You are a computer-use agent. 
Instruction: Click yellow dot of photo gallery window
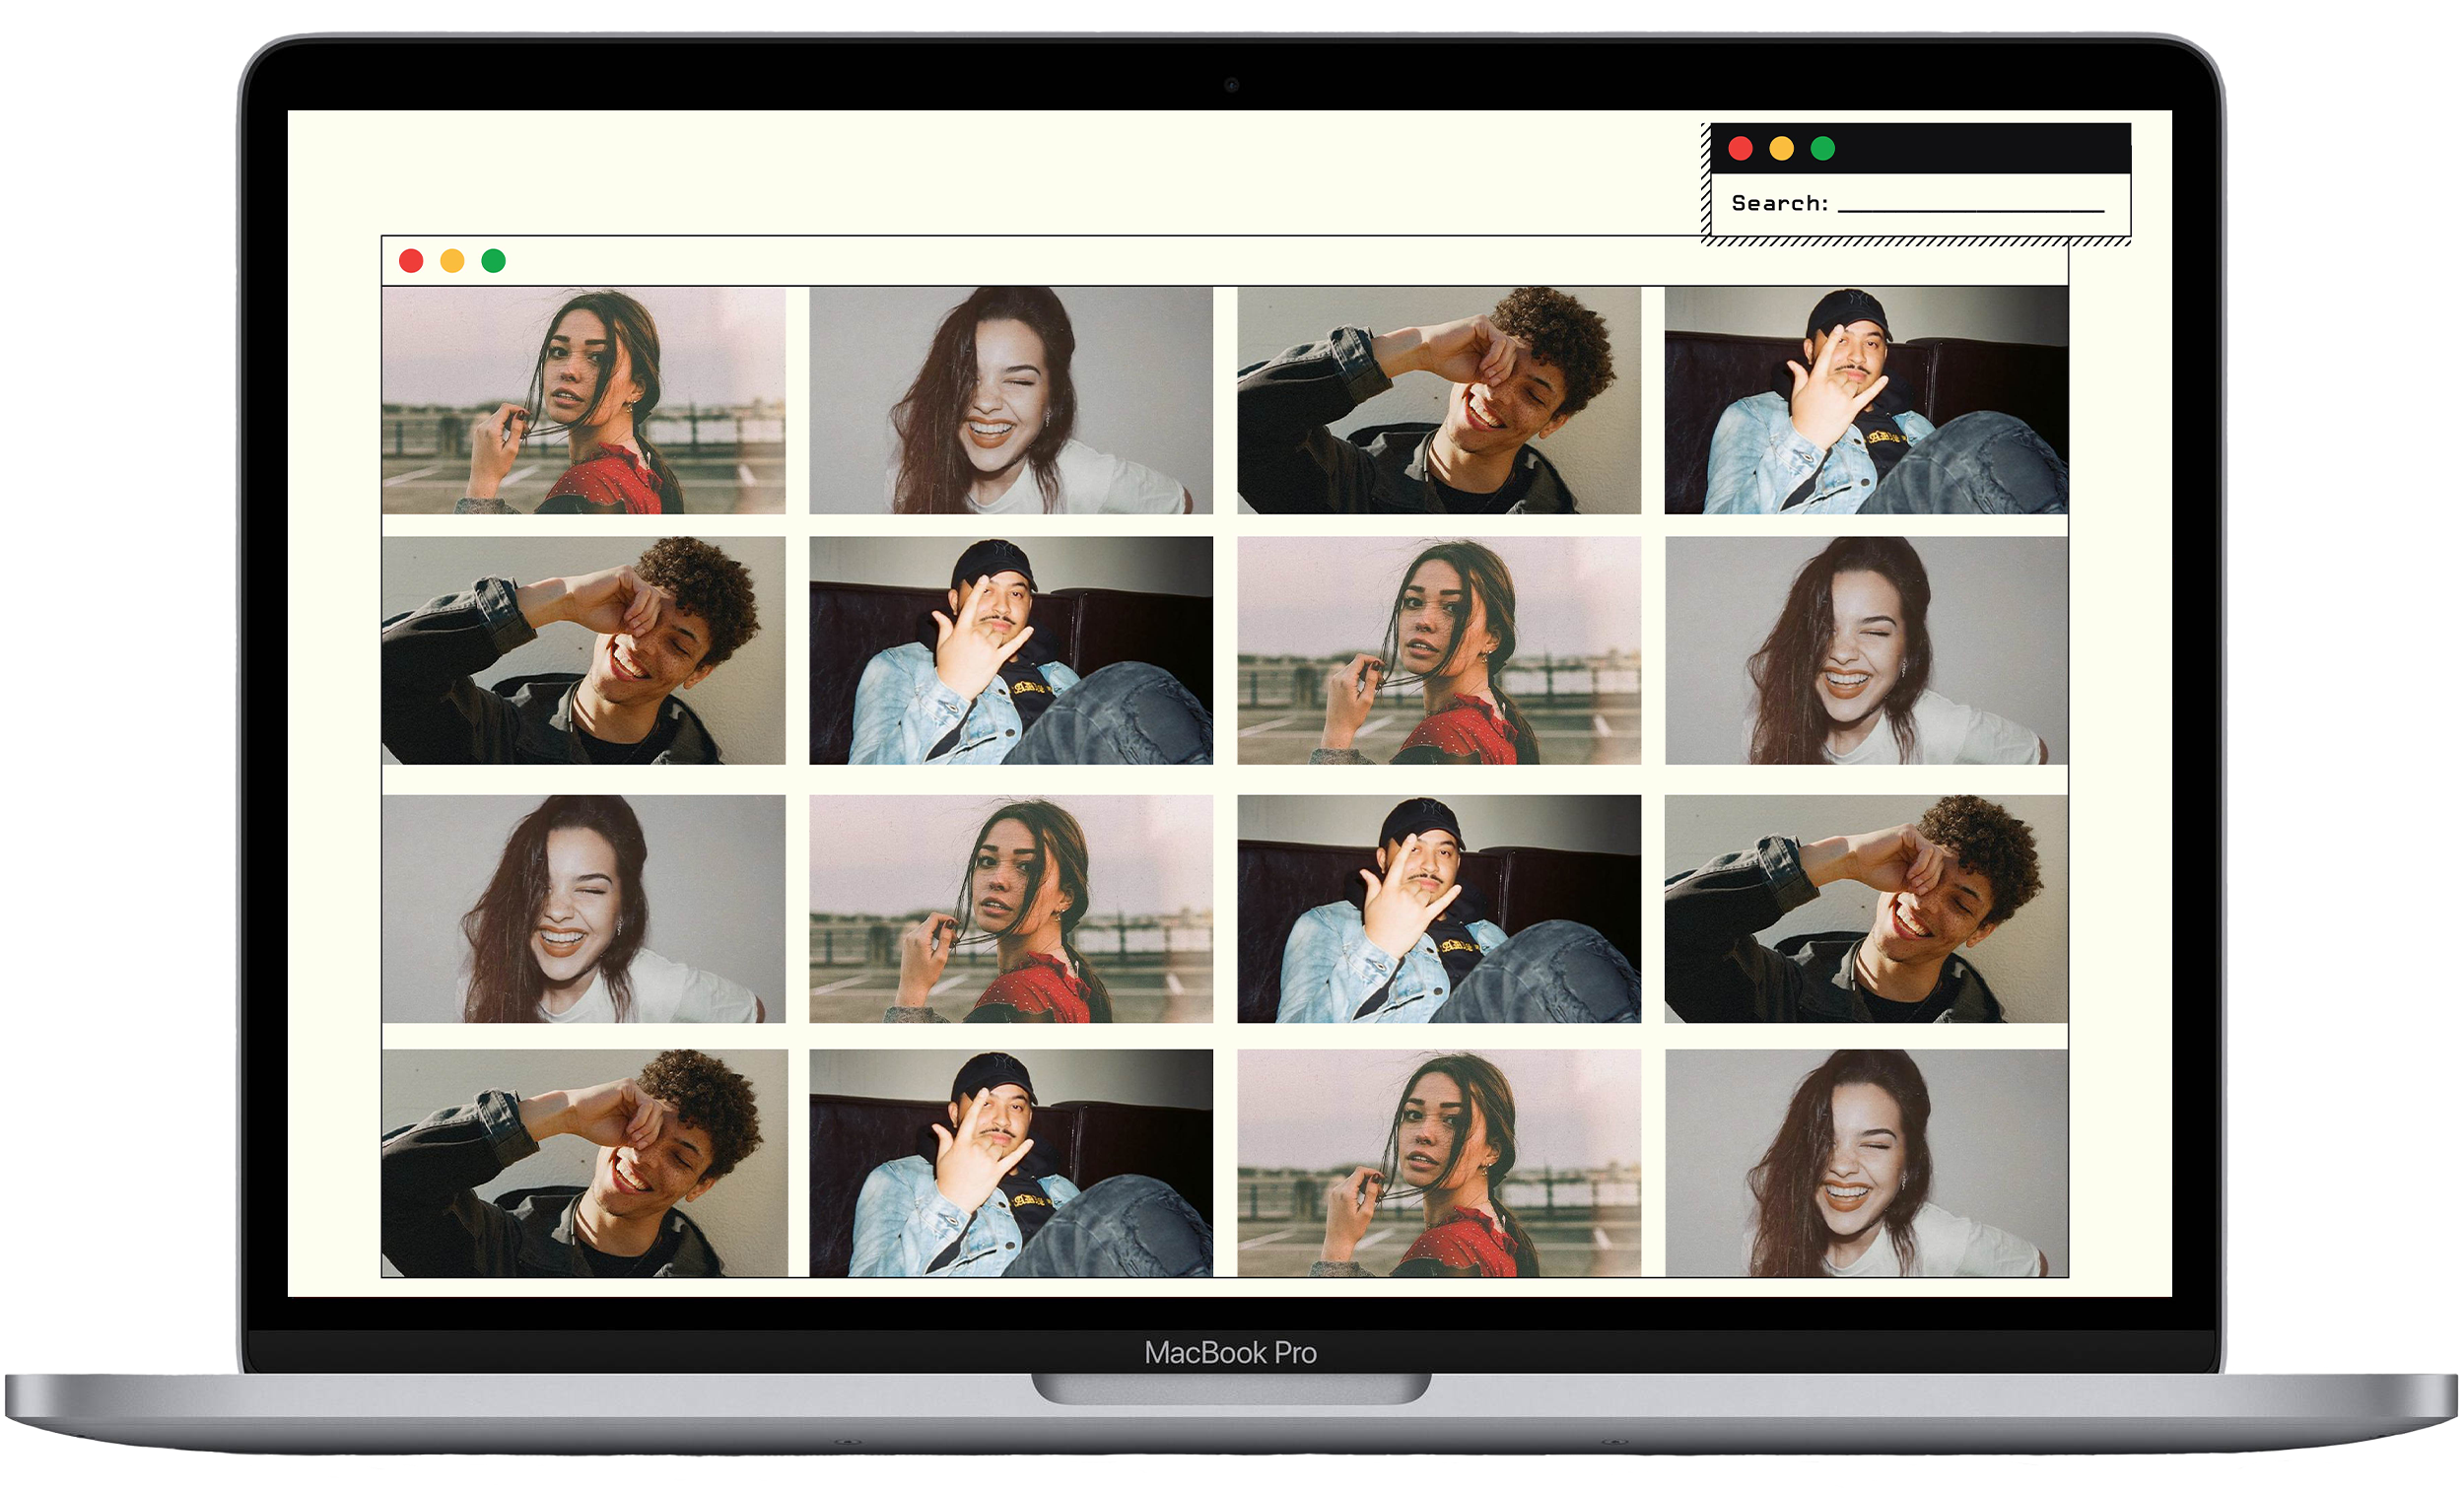[452, 261]
